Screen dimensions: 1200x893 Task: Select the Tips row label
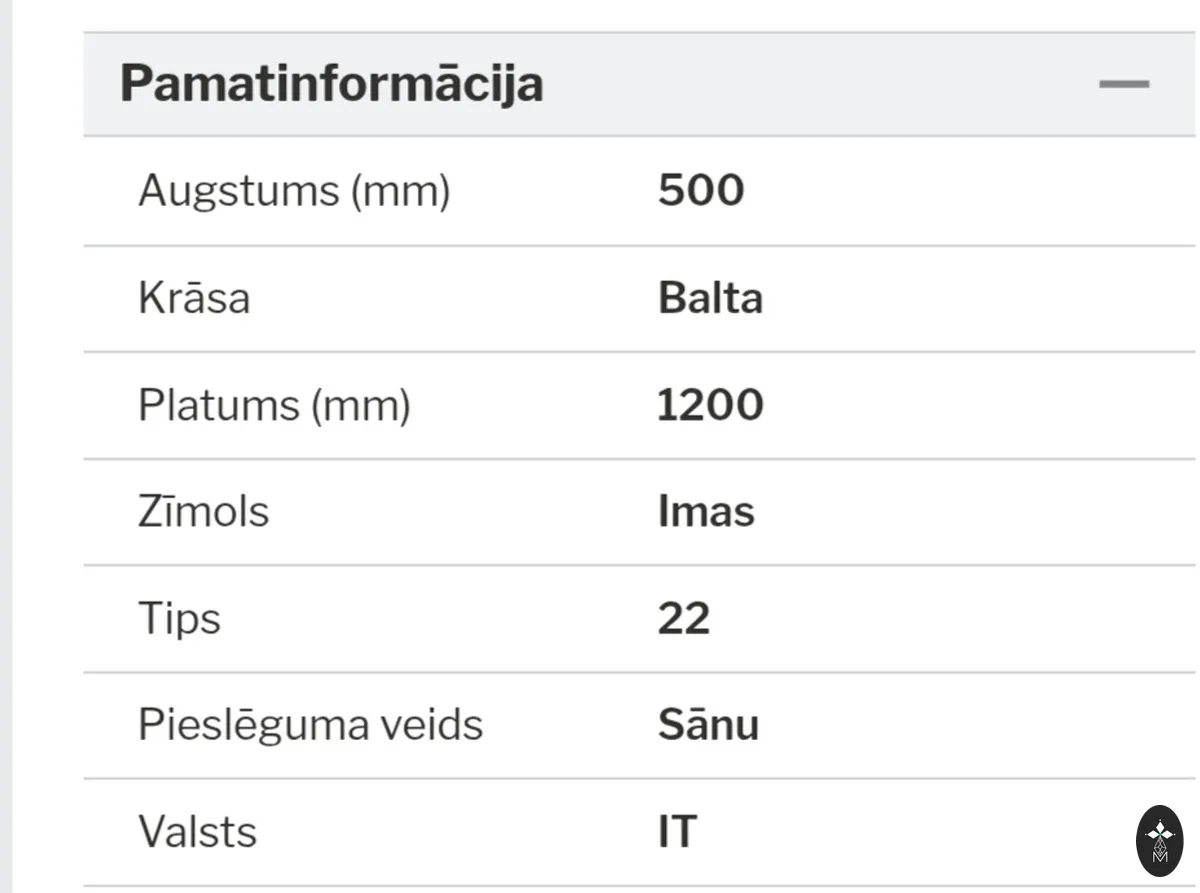pyautogui.click(x=179, y=618)
